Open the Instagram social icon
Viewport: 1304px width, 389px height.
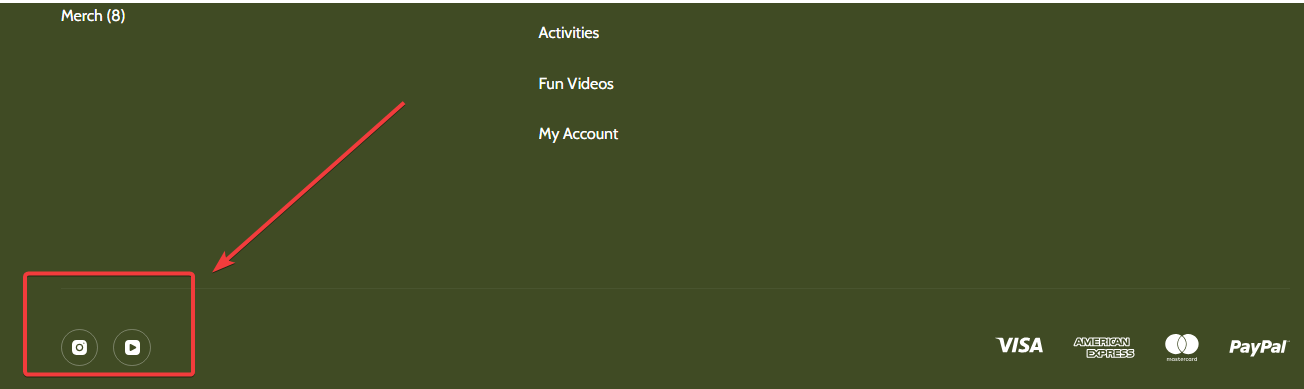80,348
